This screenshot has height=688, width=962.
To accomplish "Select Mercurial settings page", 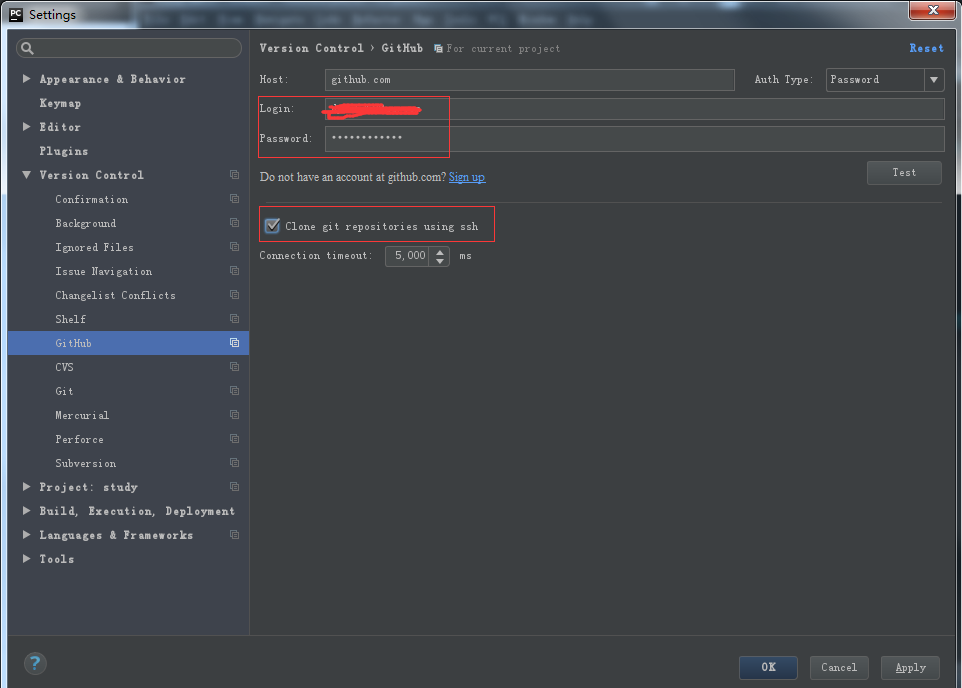I will [x=82, y=416].
